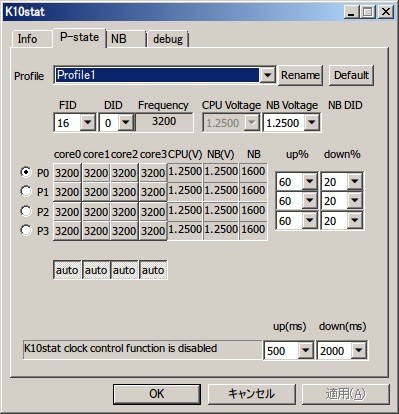399x414 pixels.
Task: Minimize the K10stat window
Action: click(x=351, y=12)
